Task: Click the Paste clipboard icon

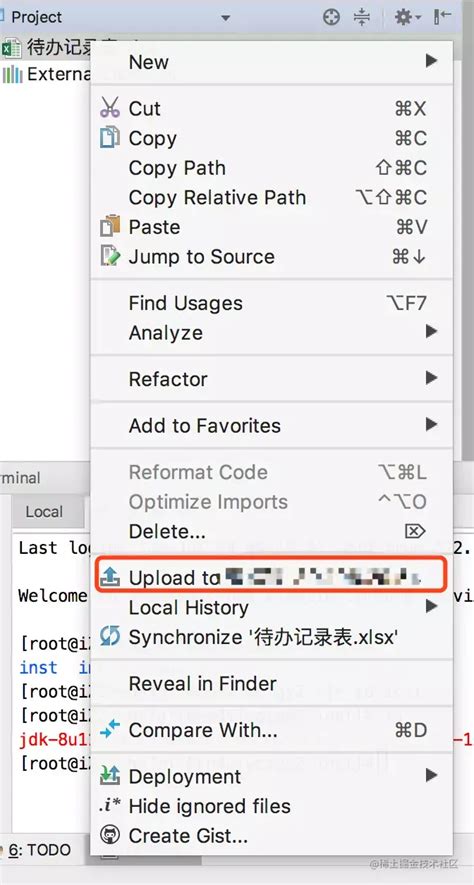Action: pyautogui.click(x=110, y=226)
